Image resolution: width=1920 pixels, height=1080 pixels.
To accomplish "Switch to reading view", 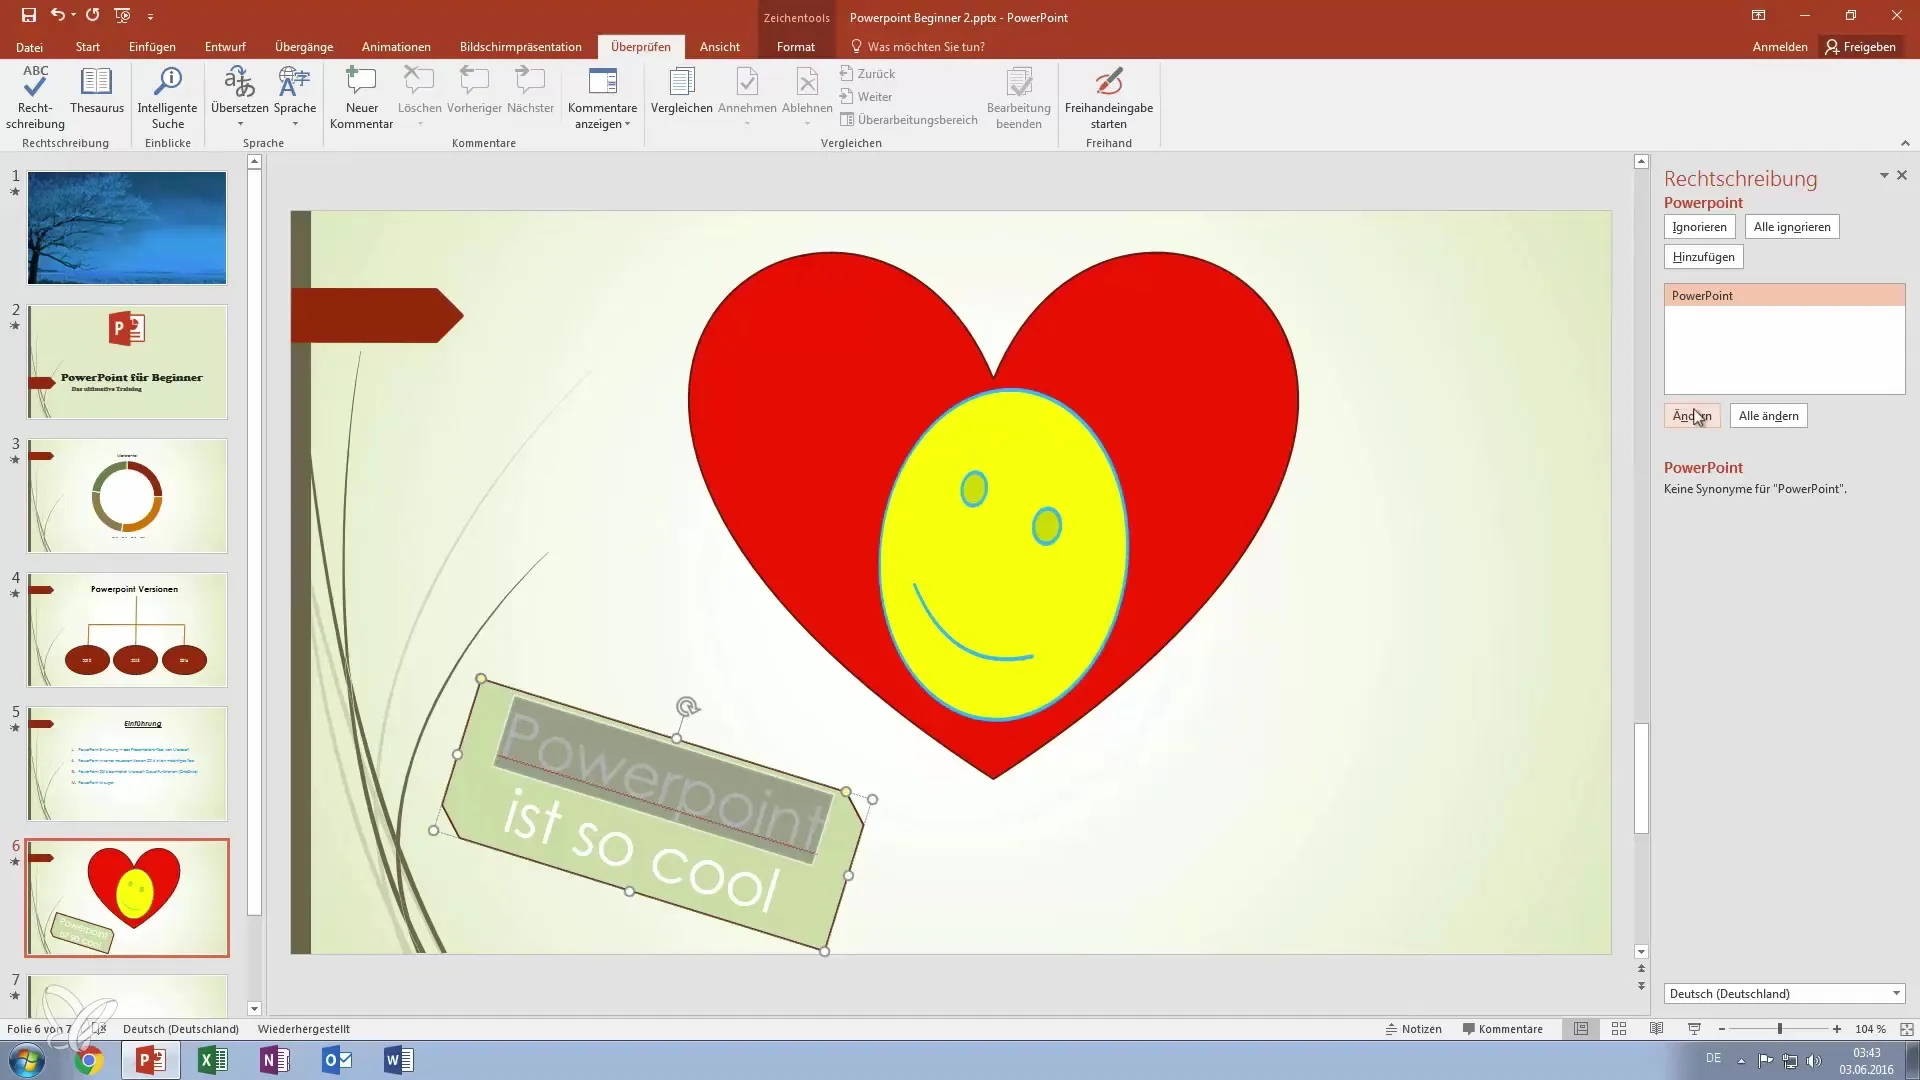I will [1656, 1028].
